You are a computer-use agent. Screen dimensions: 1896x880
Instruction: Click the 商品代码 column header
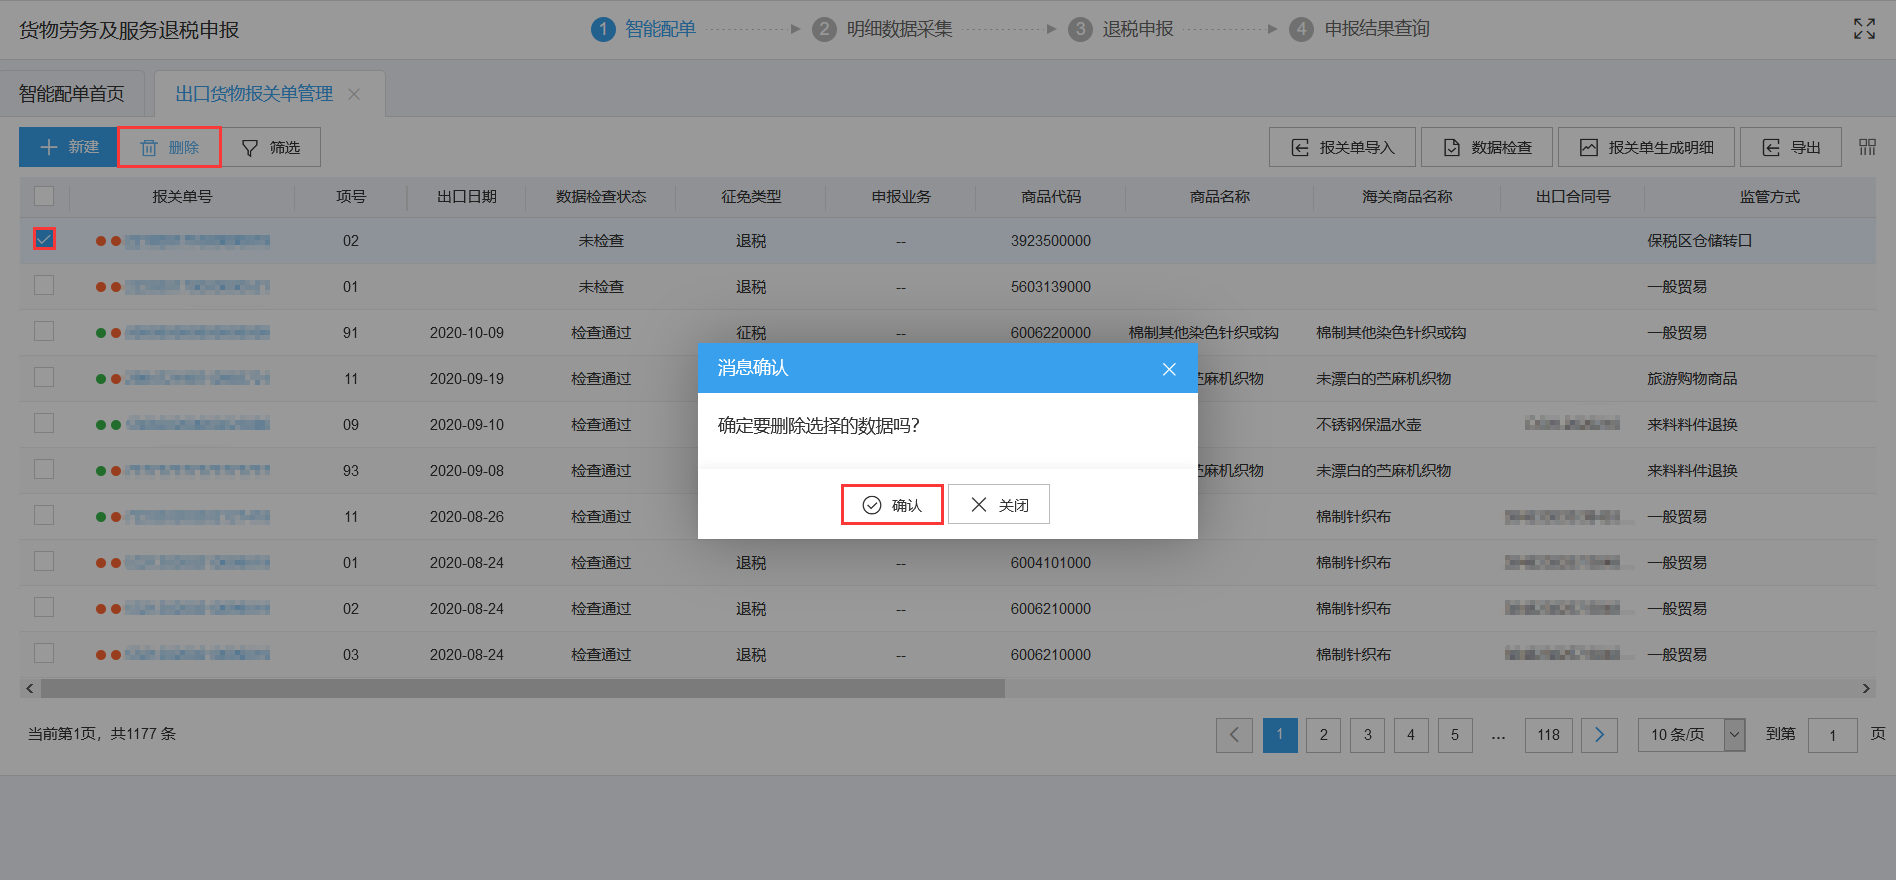(1051, 197)
